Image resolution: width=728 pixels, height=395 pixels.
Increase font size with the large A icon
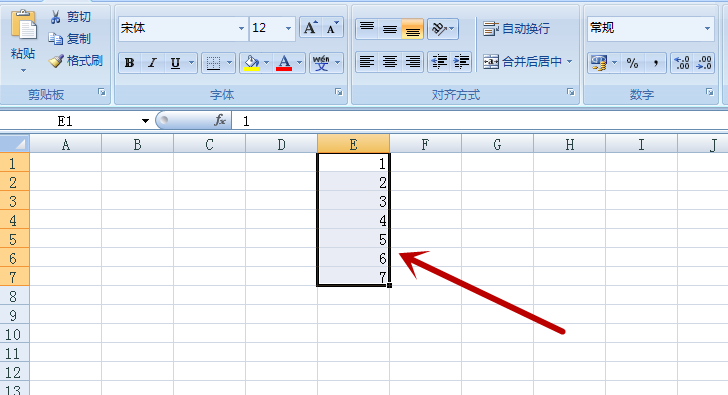(310, 28)
